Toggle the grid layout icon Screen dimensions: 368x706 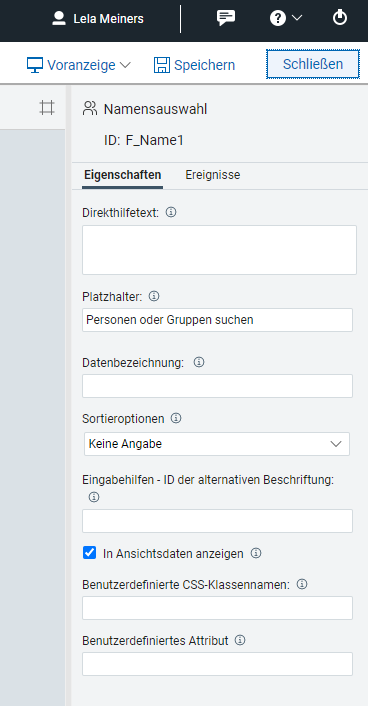coord(47,108)
